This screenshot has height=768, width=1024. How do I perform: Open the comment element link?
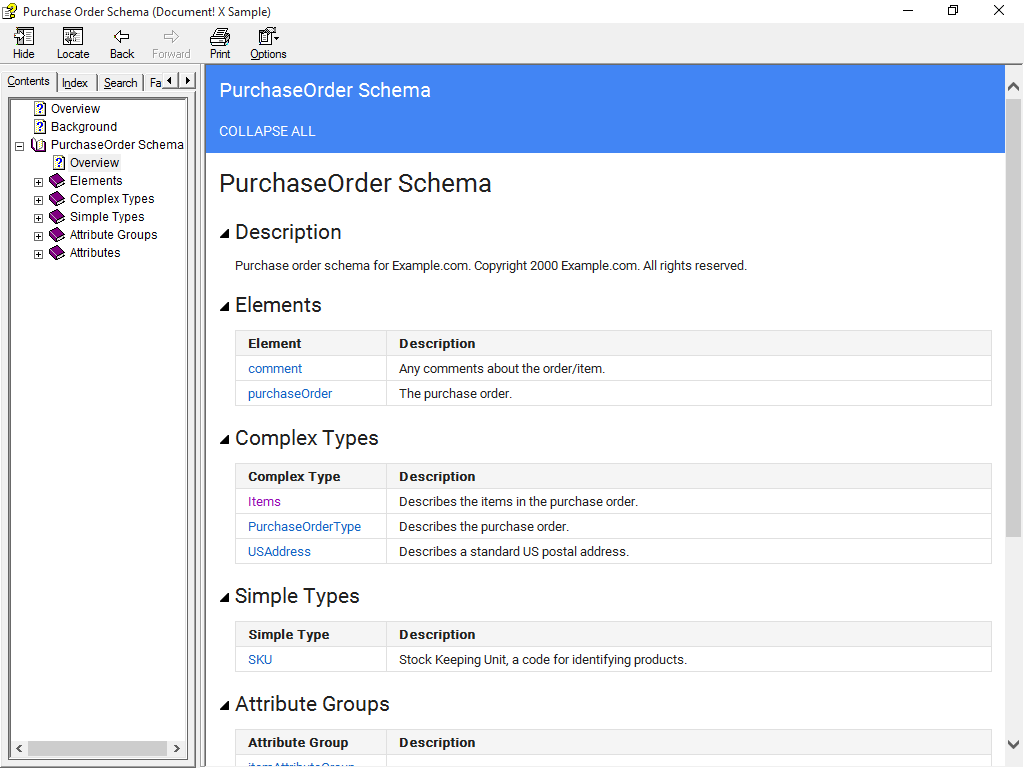click(275, 368)
